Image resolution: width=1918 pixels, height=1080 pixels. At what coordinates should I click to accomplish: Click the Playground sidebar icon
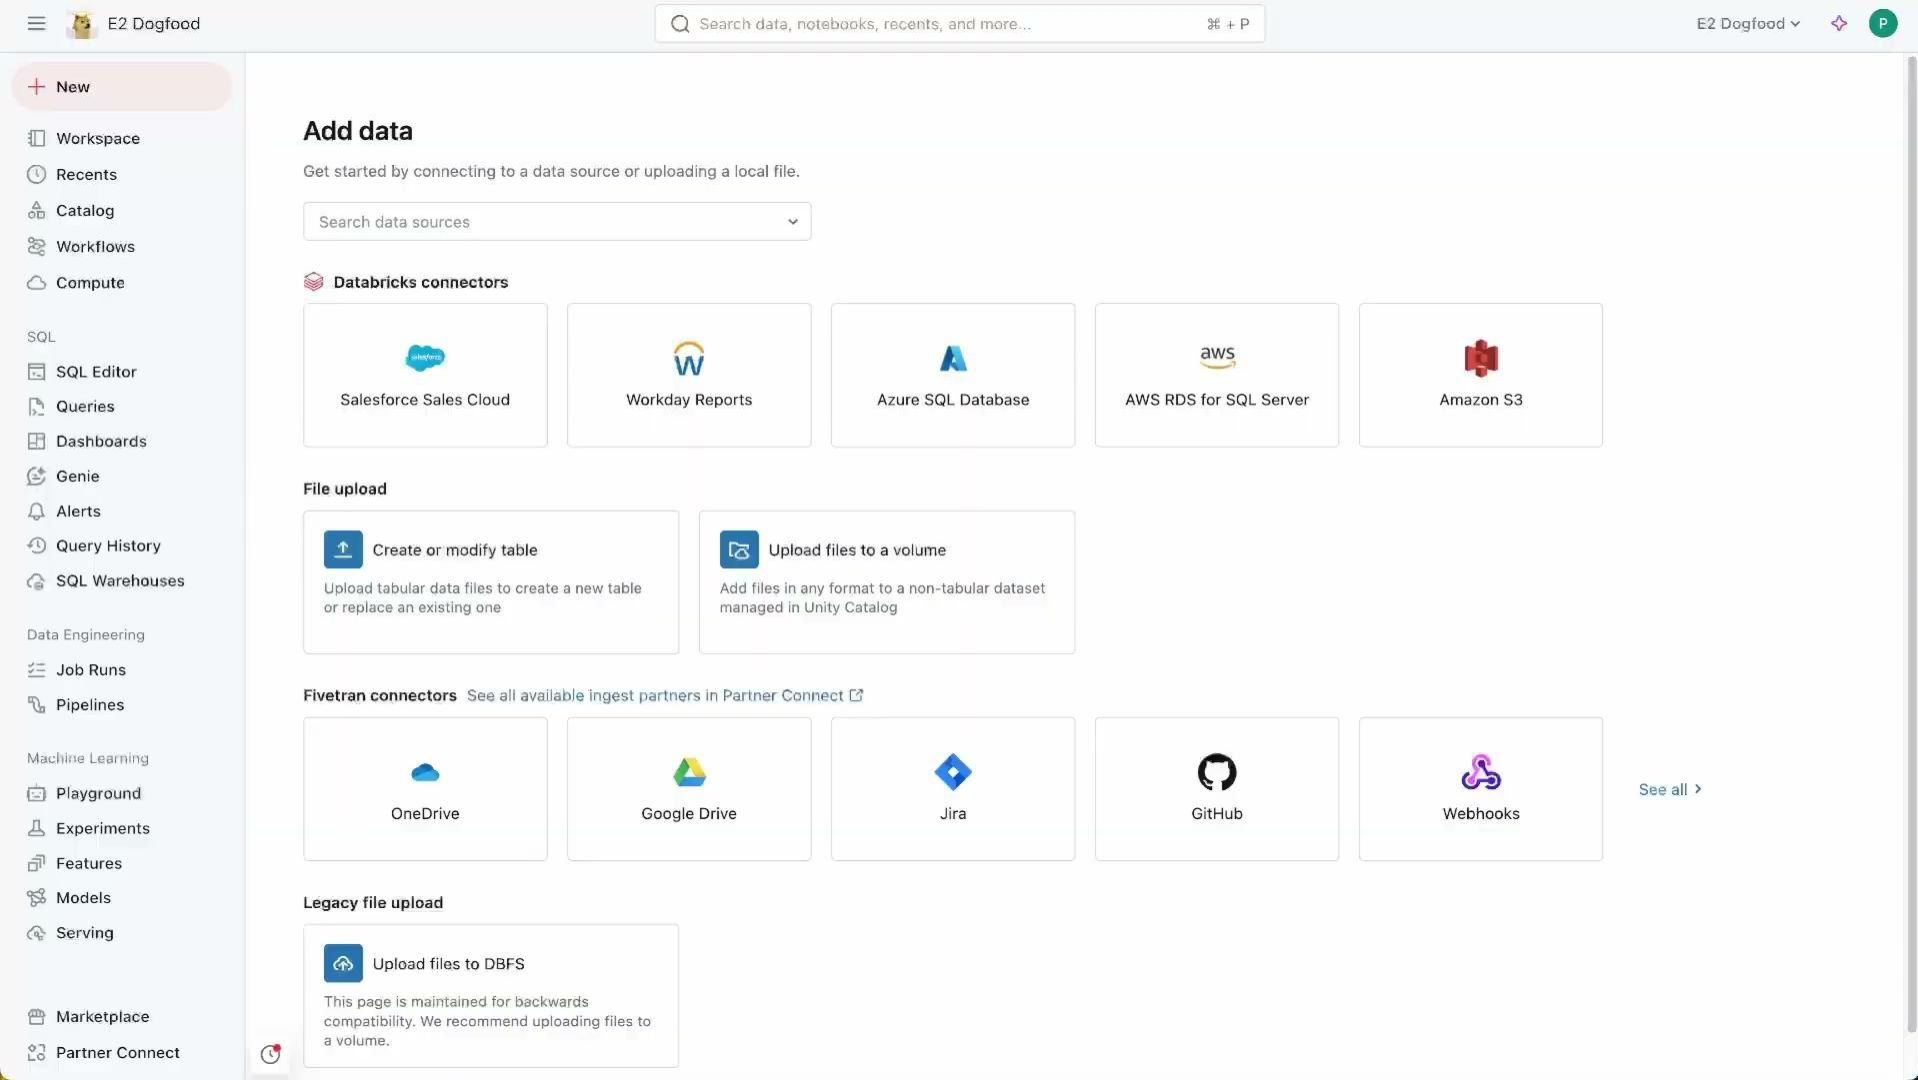pos(37,793)
